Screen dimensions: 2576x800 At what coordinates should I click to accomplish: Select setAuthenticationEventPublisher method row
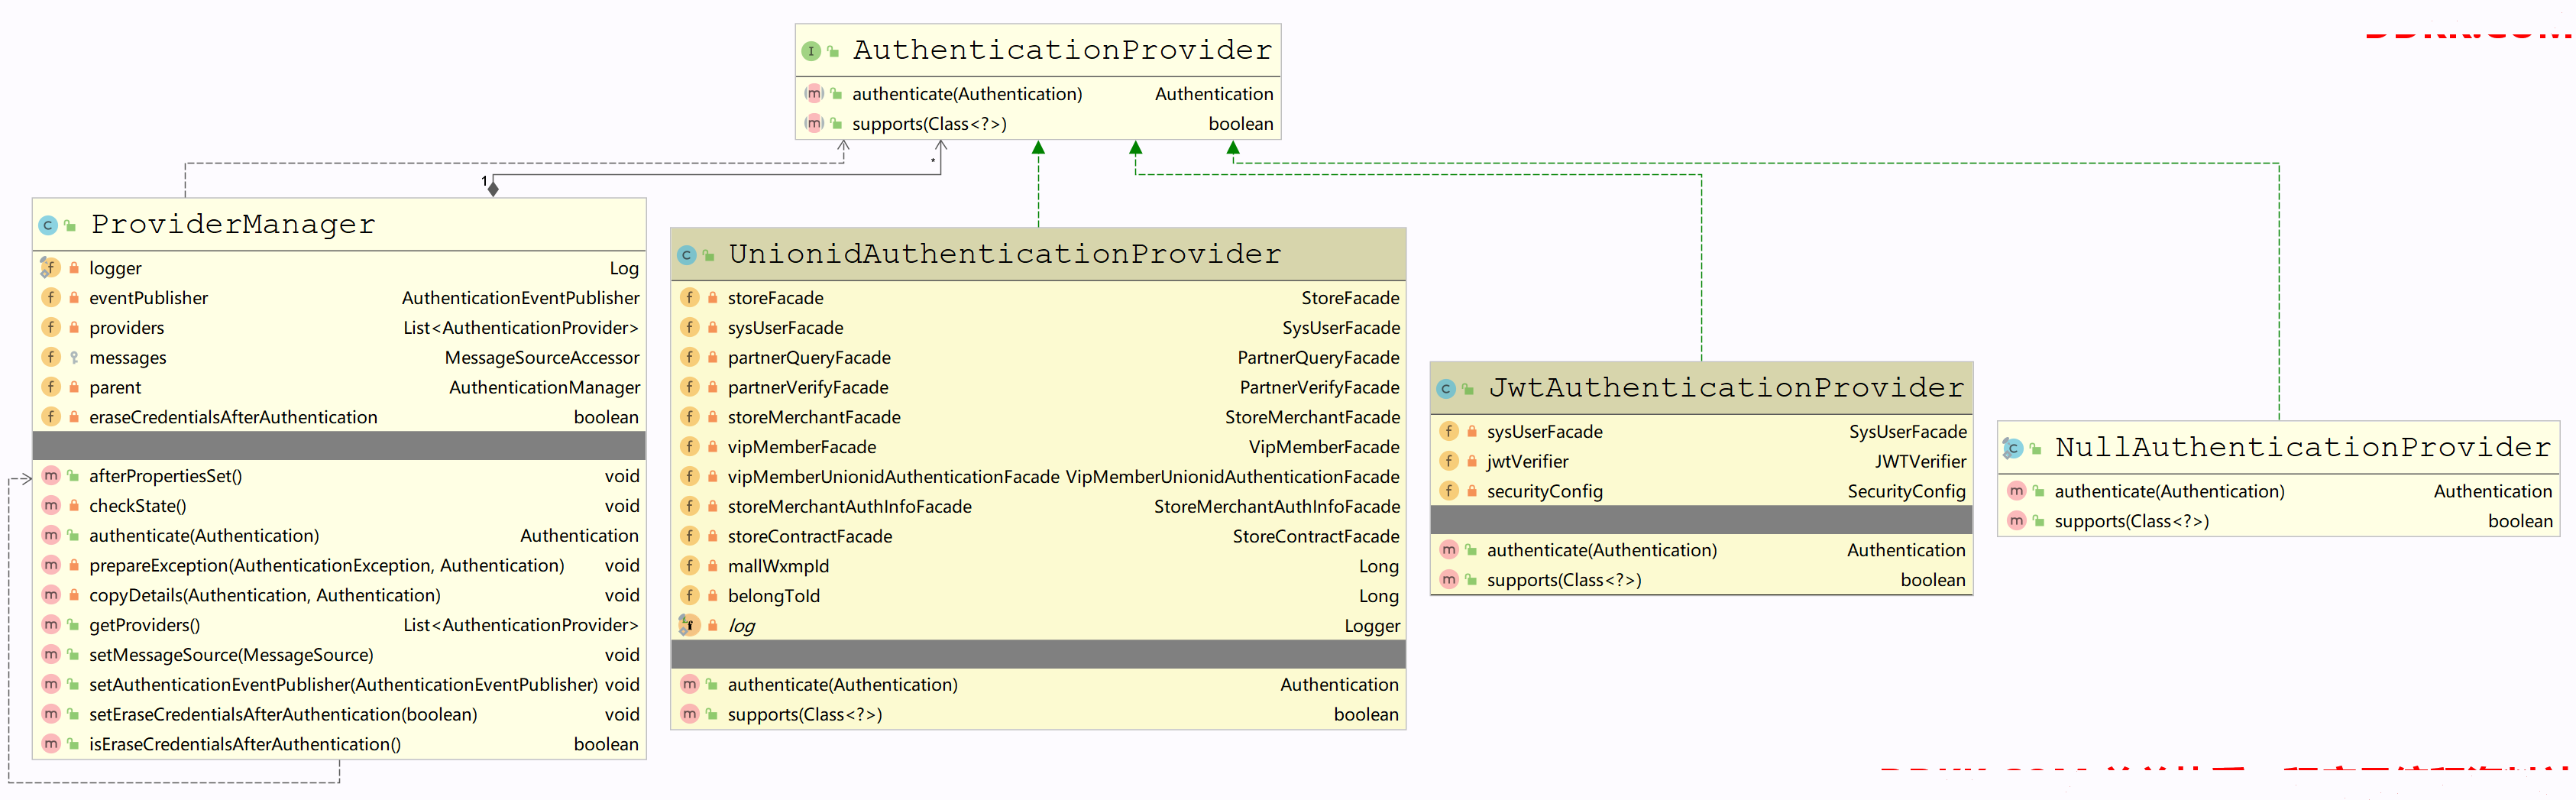[x=339, y=685]
